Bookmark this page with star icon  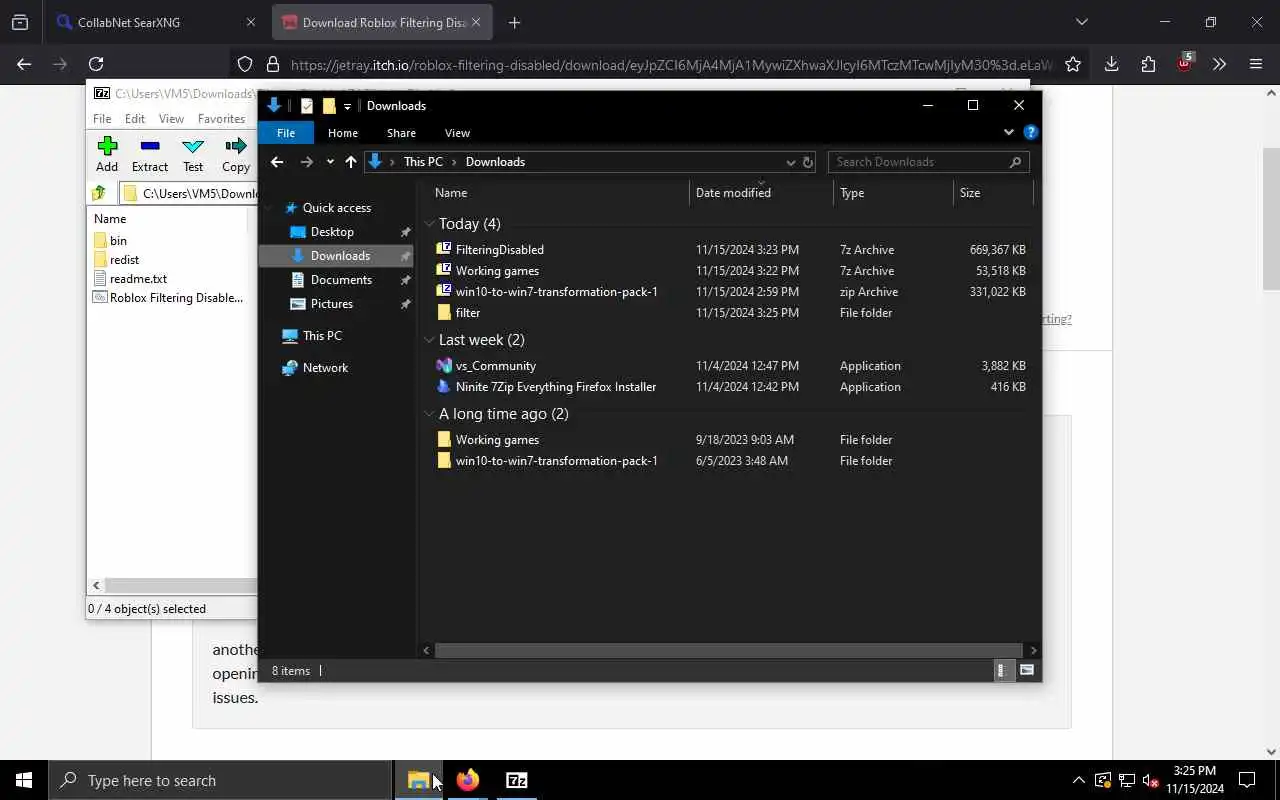coord(1073,64)
